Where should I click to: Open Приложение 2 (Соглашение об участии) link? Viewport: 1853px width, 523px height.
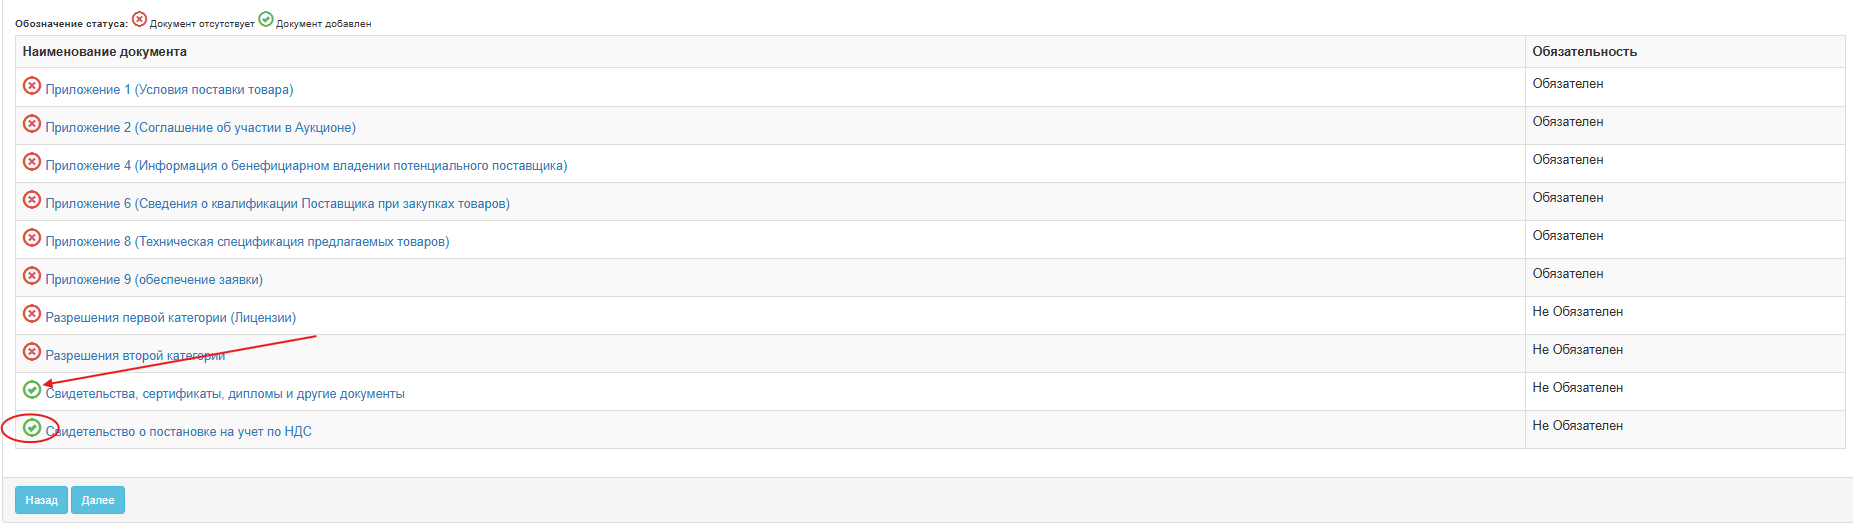pyautogui.click(x=200, y=128)
